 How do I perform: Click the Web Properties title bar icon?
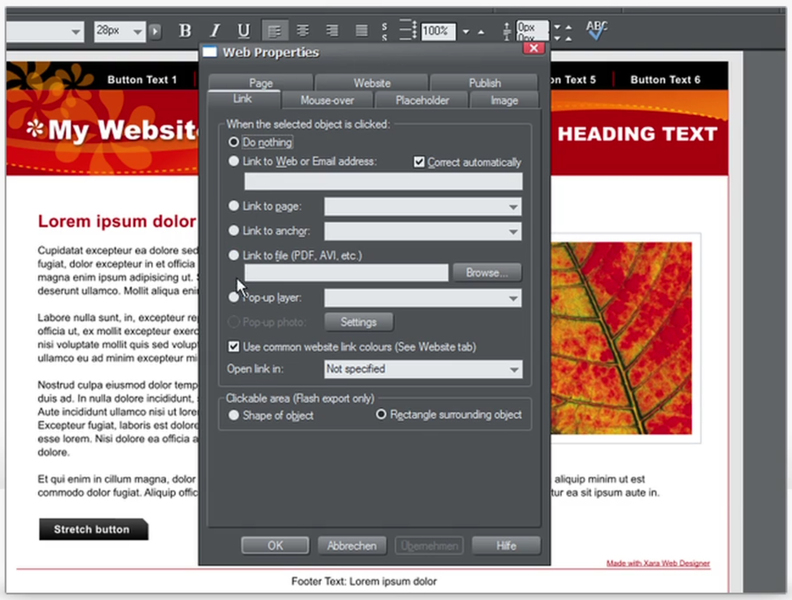pyautogui.click(x=210, y=52)
